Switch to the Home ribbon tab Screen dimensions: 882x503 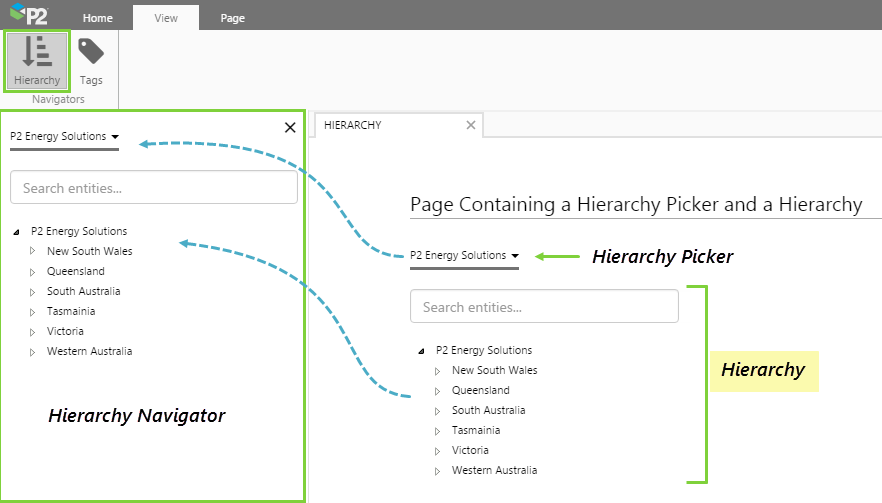pos(97,18)
